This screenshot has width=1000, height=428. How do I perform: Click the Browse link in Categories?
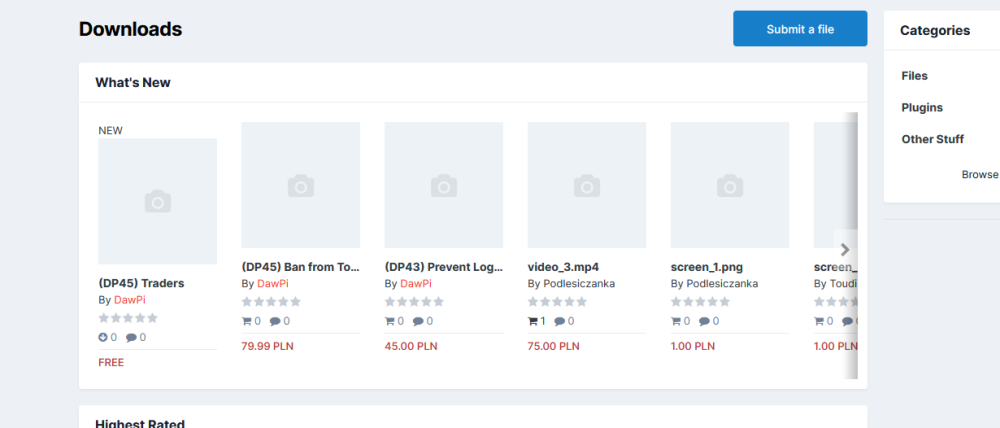tap(979, 174)
